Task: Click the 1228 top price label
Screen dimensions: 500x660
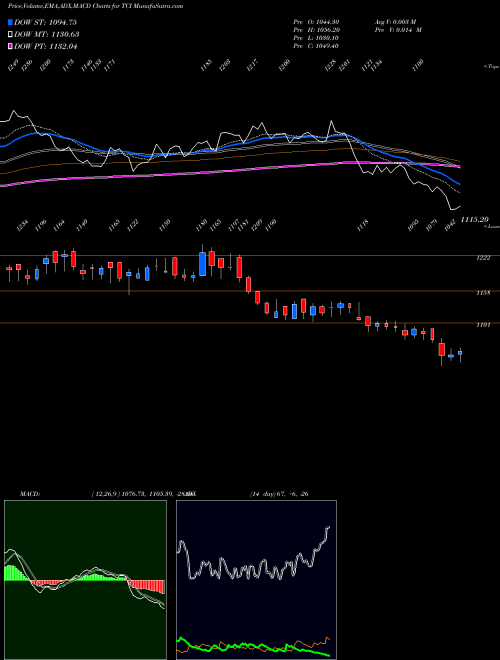Action: tap(330, 65)
